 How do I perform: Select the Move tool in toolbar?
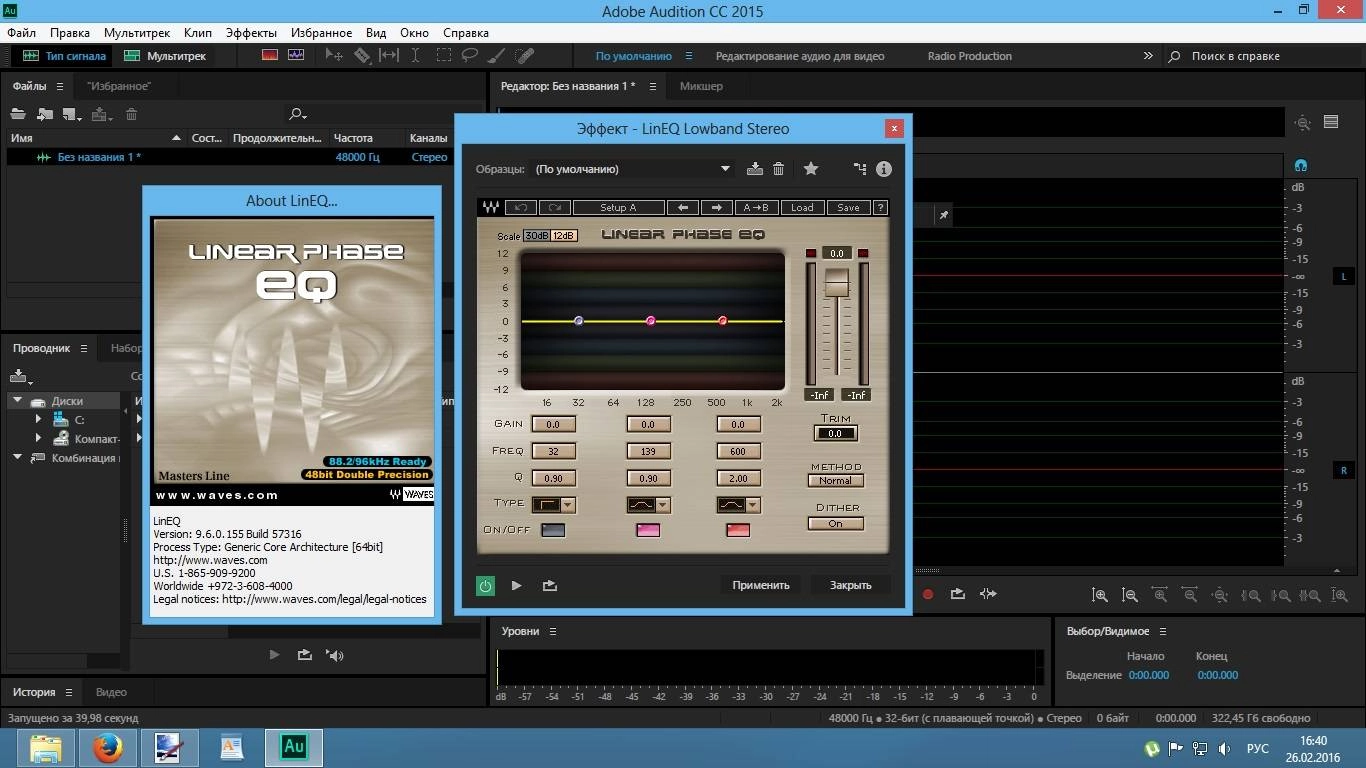point(334,56)
